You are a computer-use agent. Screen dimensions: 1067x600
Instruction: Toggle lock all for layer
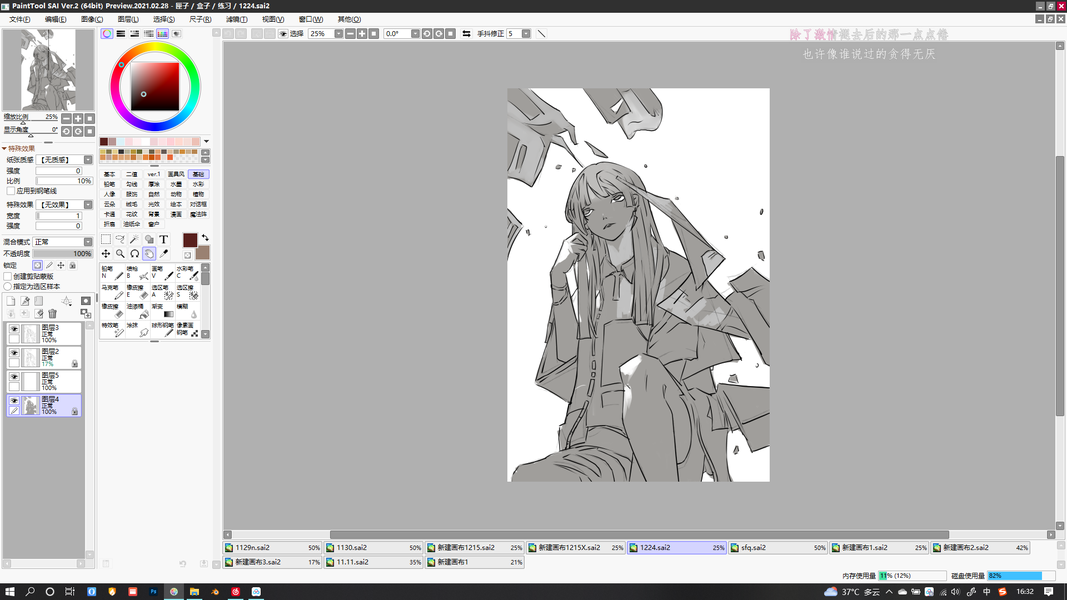coord(72,265)
